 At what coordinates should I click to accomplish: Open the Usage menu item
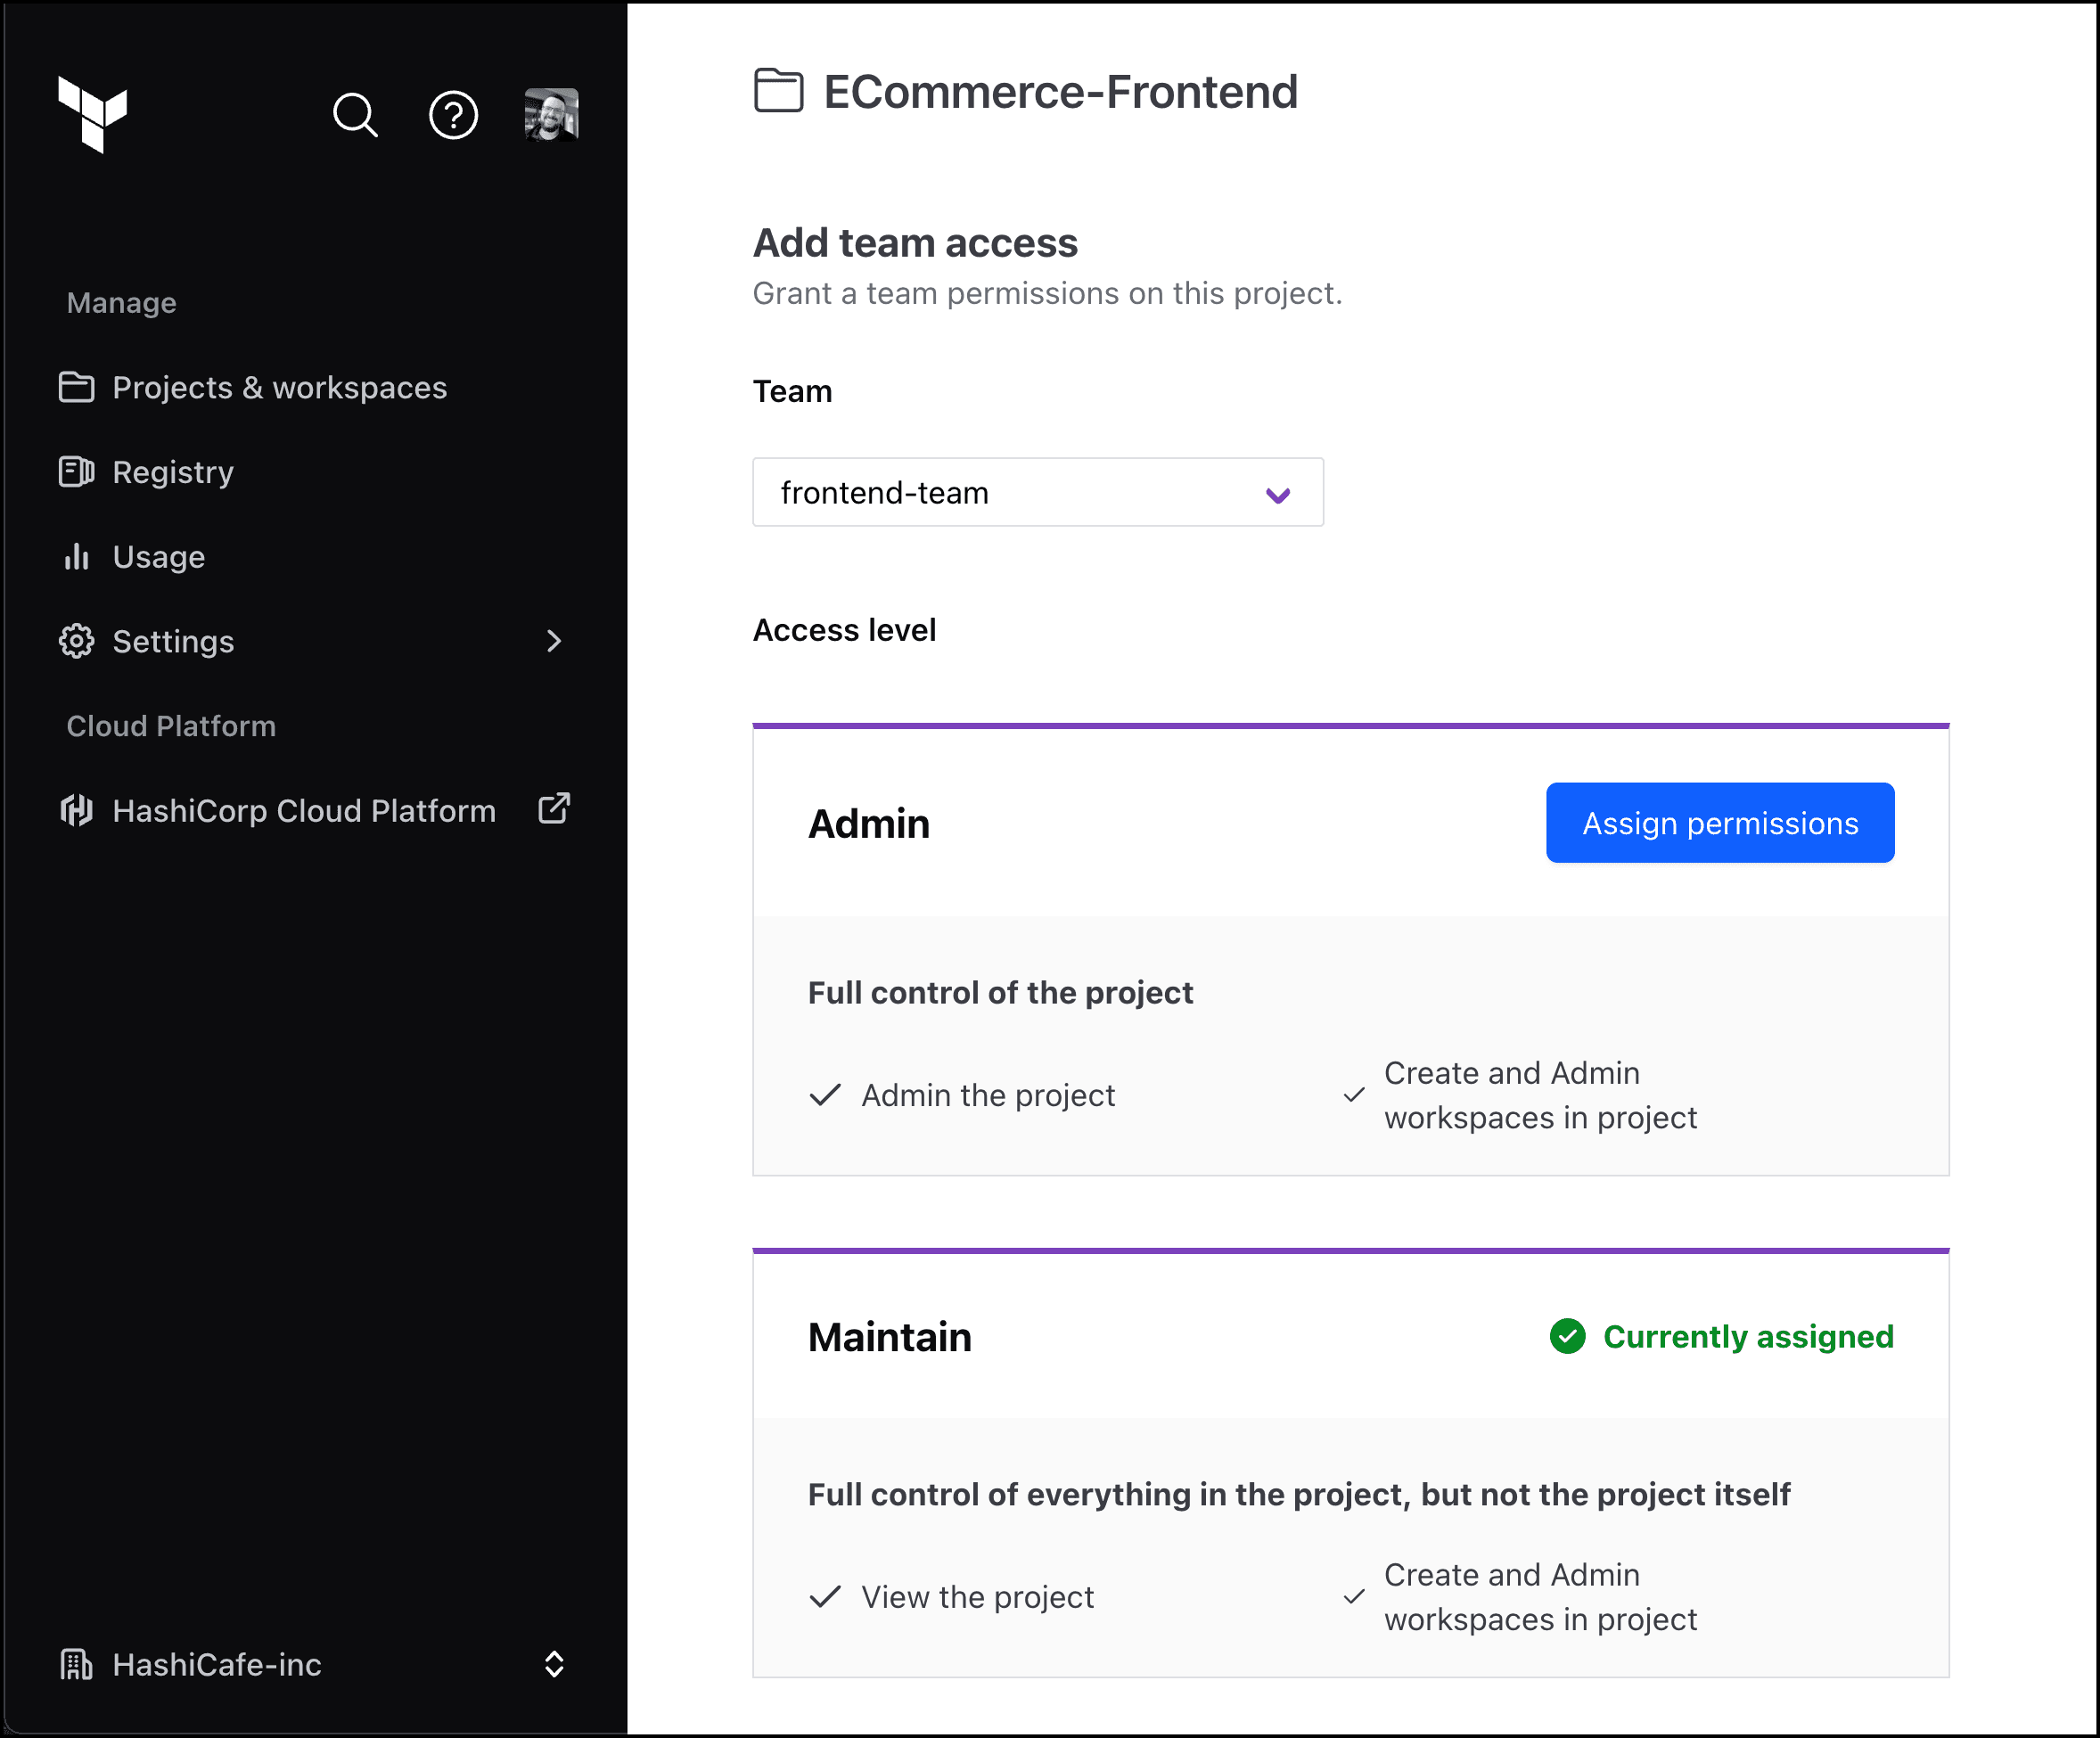159,556
